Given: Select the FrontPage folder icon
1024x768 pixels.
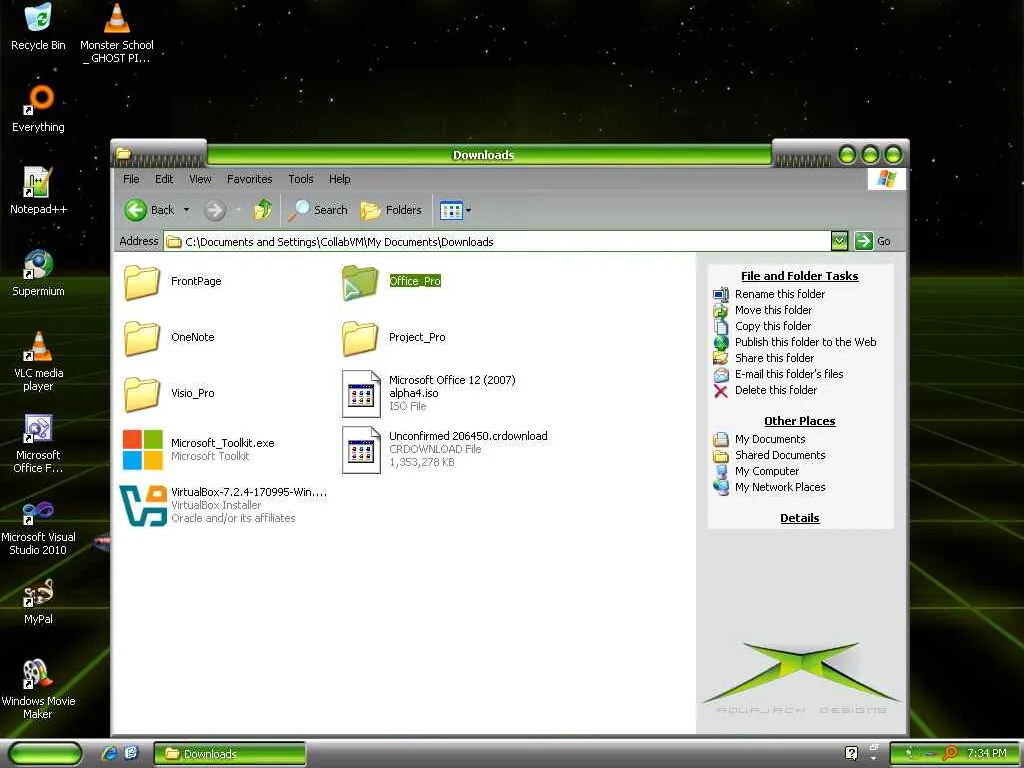Looking at the screenshot, I should (x=142, y=281).
